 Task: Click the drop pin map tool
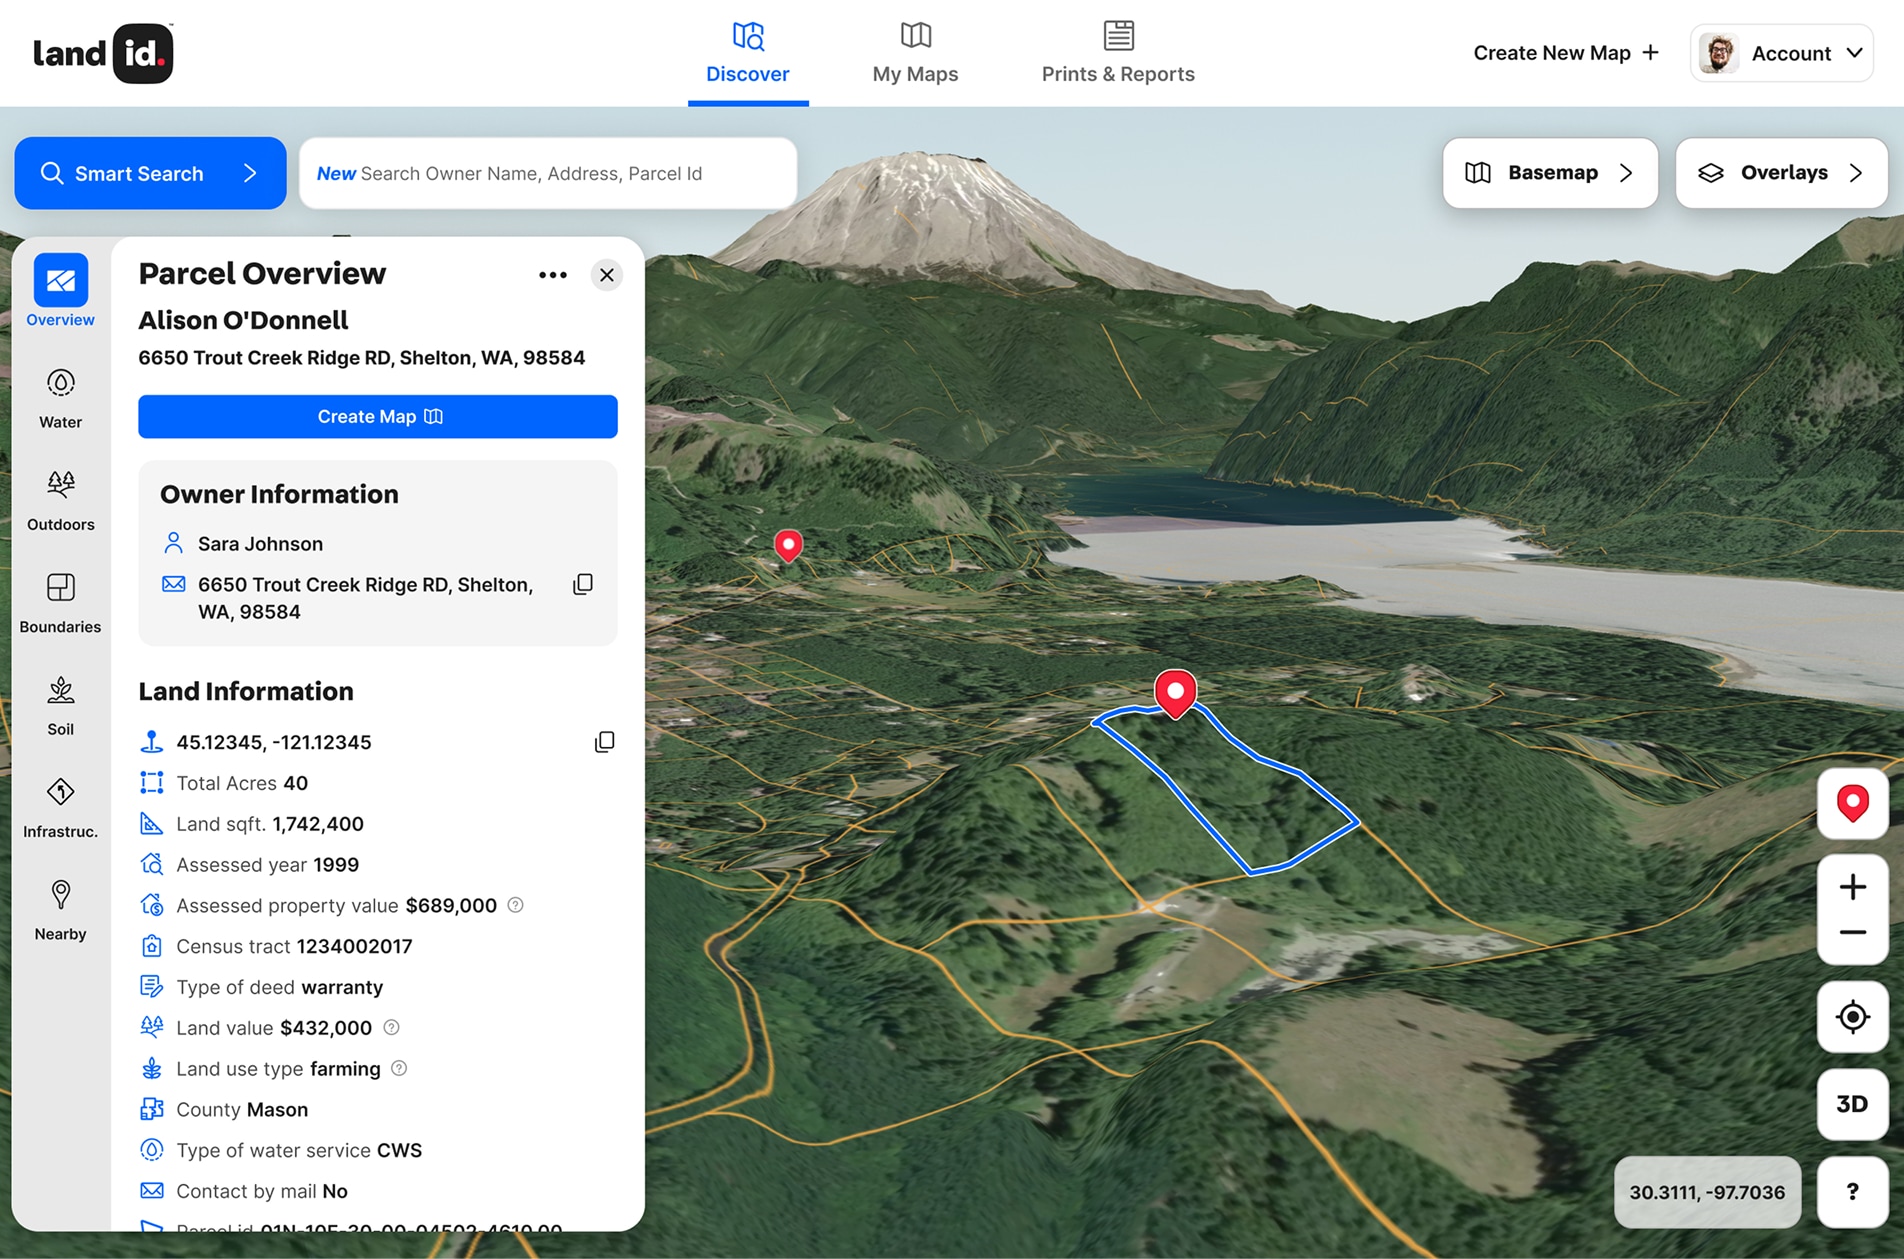[x=1852, y=803]
